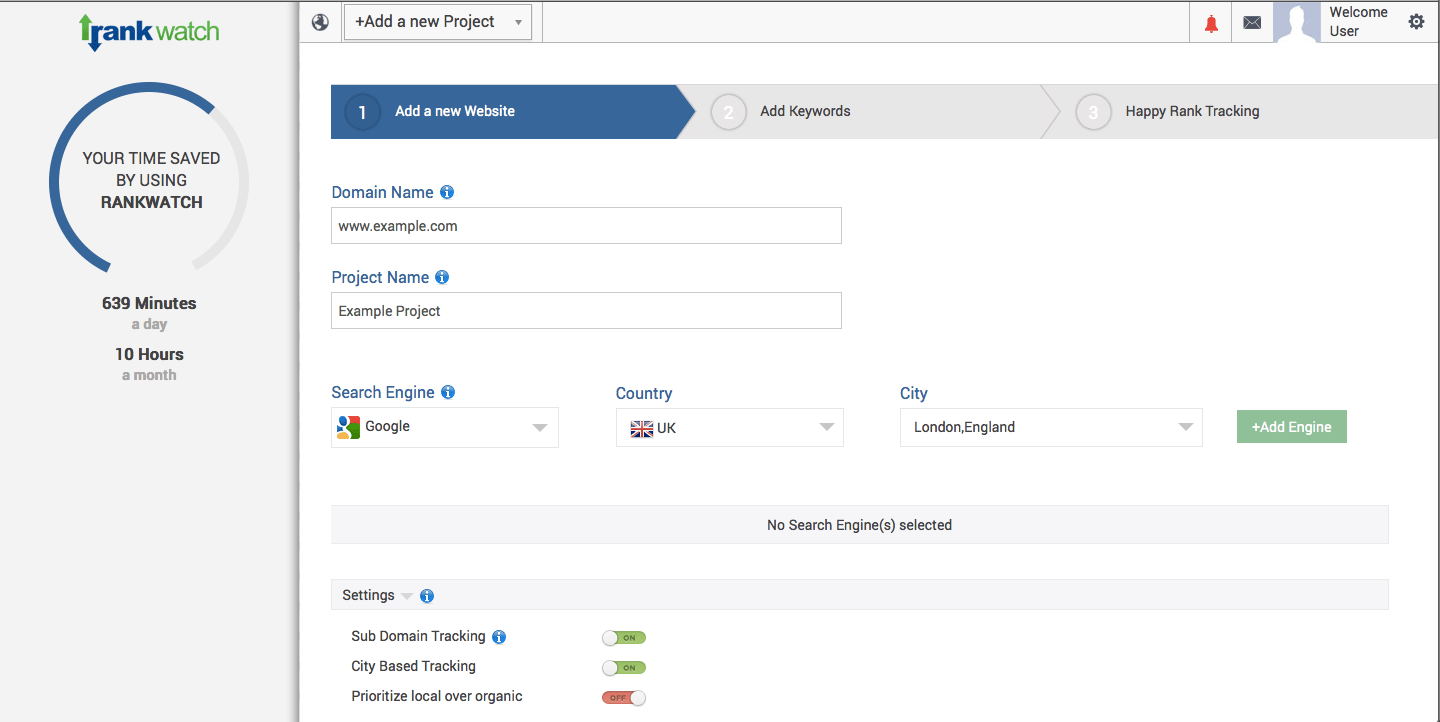The height and width of the screenshot is (722, 1440).
Task: Click the Project Name input field
Action: (x=586, y=311)
